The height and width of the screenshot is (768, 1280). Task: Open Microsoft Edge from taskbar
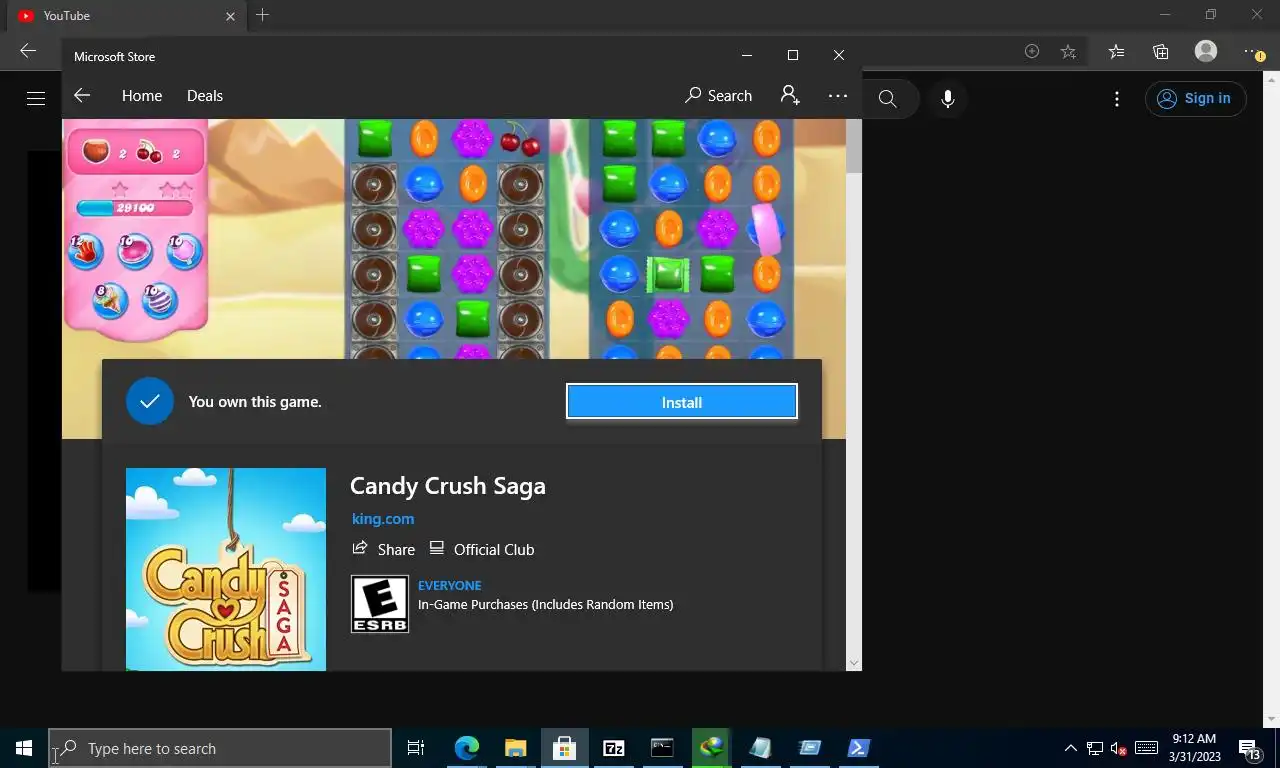[x=467, y=748]
